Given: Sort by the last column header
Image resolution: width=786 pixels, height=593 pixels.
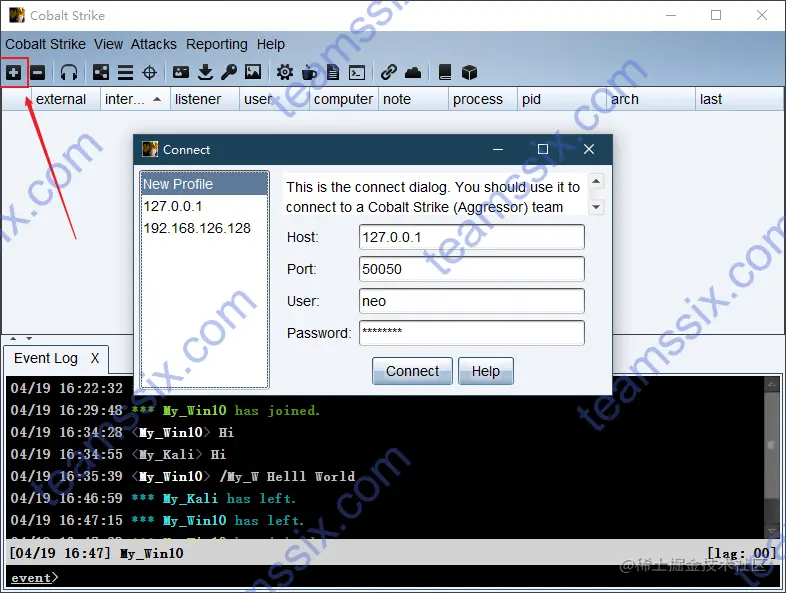Looking at the screenshot, I should click(x=739, y=99).
